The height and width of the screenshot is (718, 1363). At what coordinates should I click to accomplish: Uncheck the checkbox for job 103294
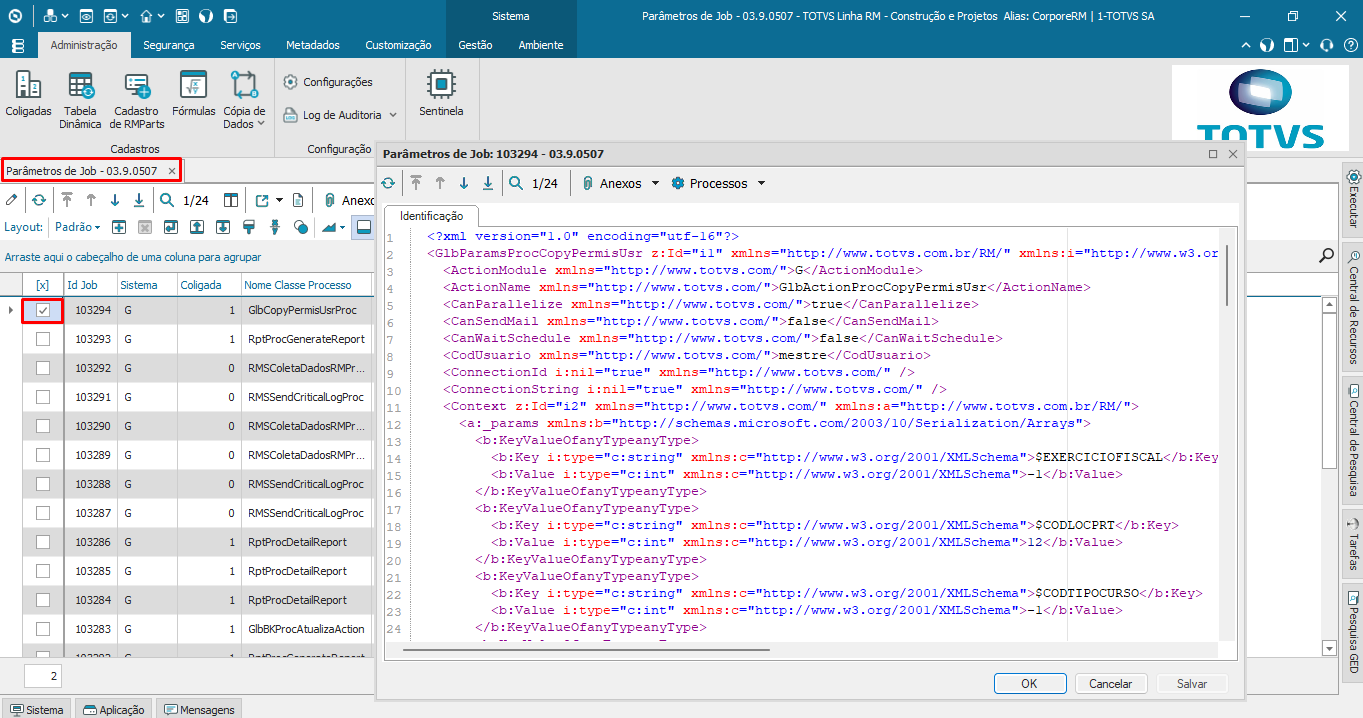pos(43,310)
